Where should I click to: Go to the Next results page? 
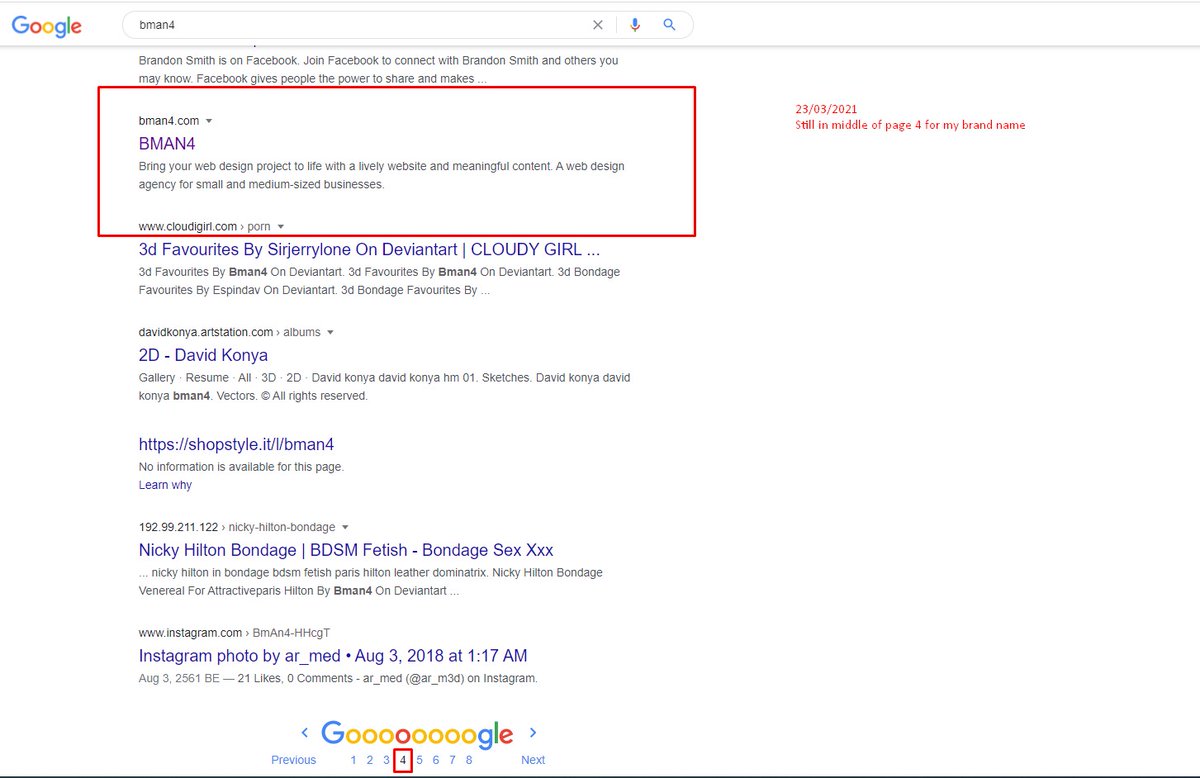[533, 760]
